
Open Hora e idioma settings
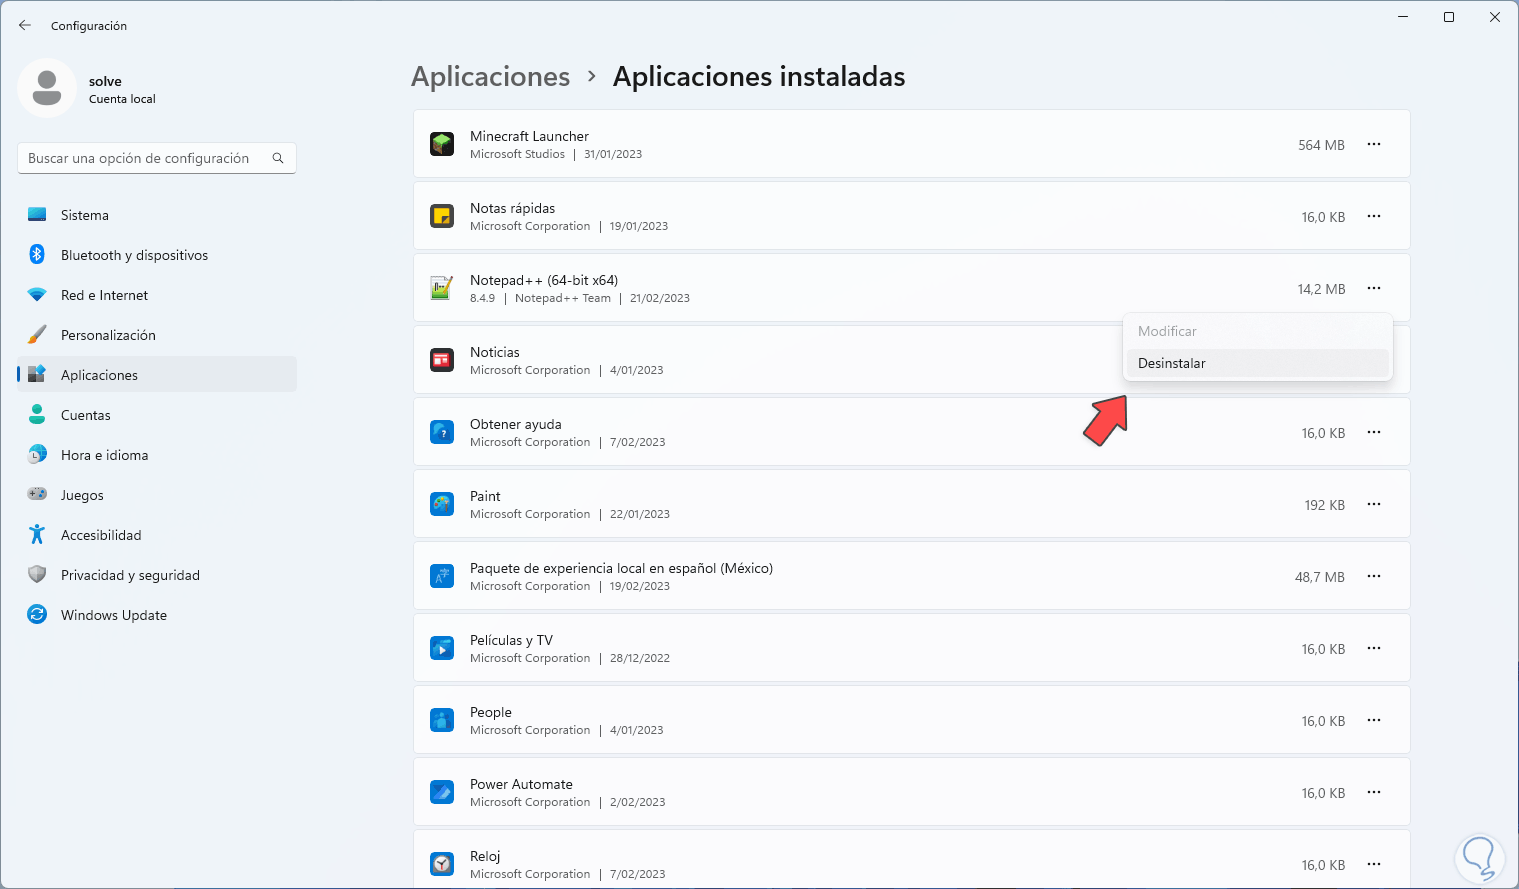click(157, 455)
